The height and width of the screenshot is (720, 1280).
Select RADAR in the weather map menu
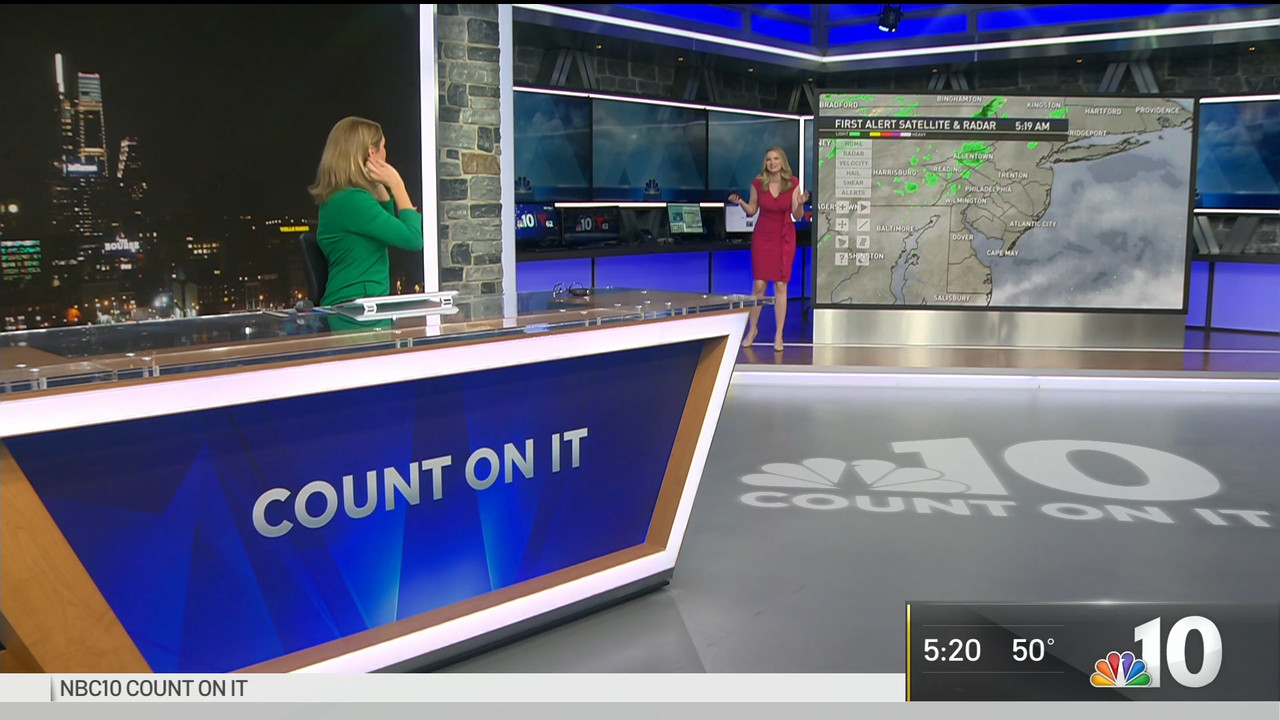[854, 154]
